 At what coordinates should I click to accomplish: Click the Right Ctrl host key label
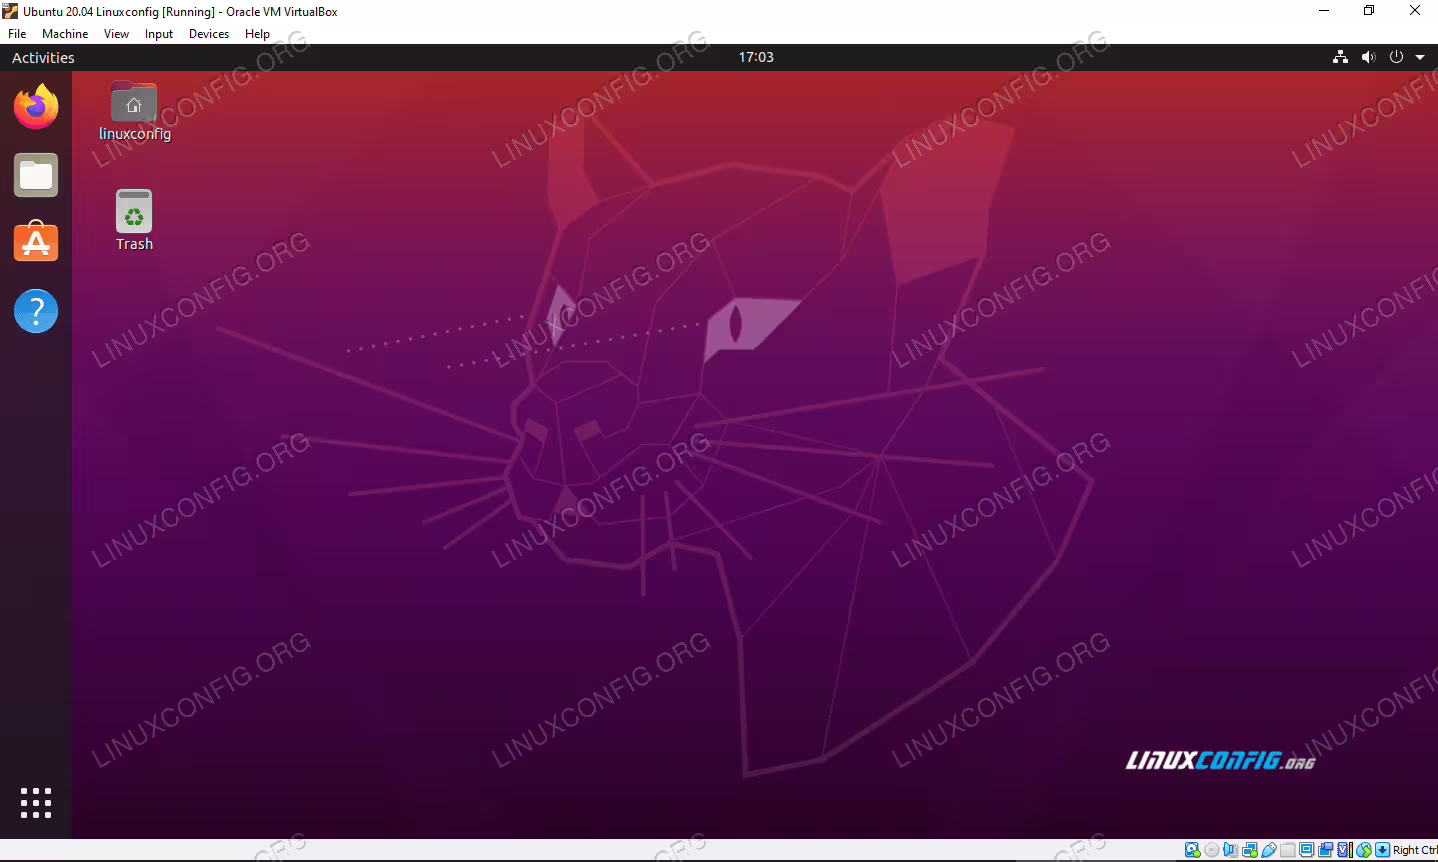1415,850
